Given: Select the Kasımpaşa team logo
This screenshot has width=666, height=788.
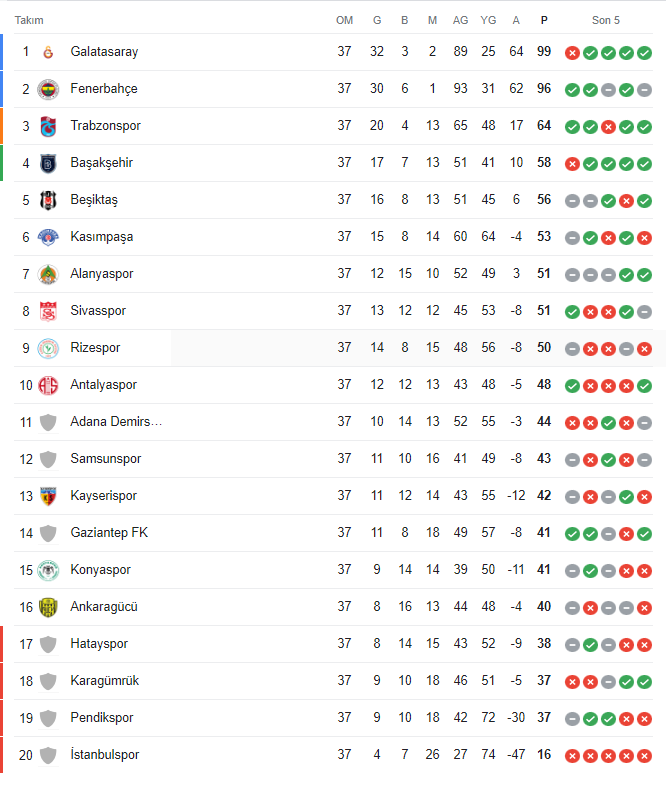Looking at the screenshot, I should (x=48, y=237).
